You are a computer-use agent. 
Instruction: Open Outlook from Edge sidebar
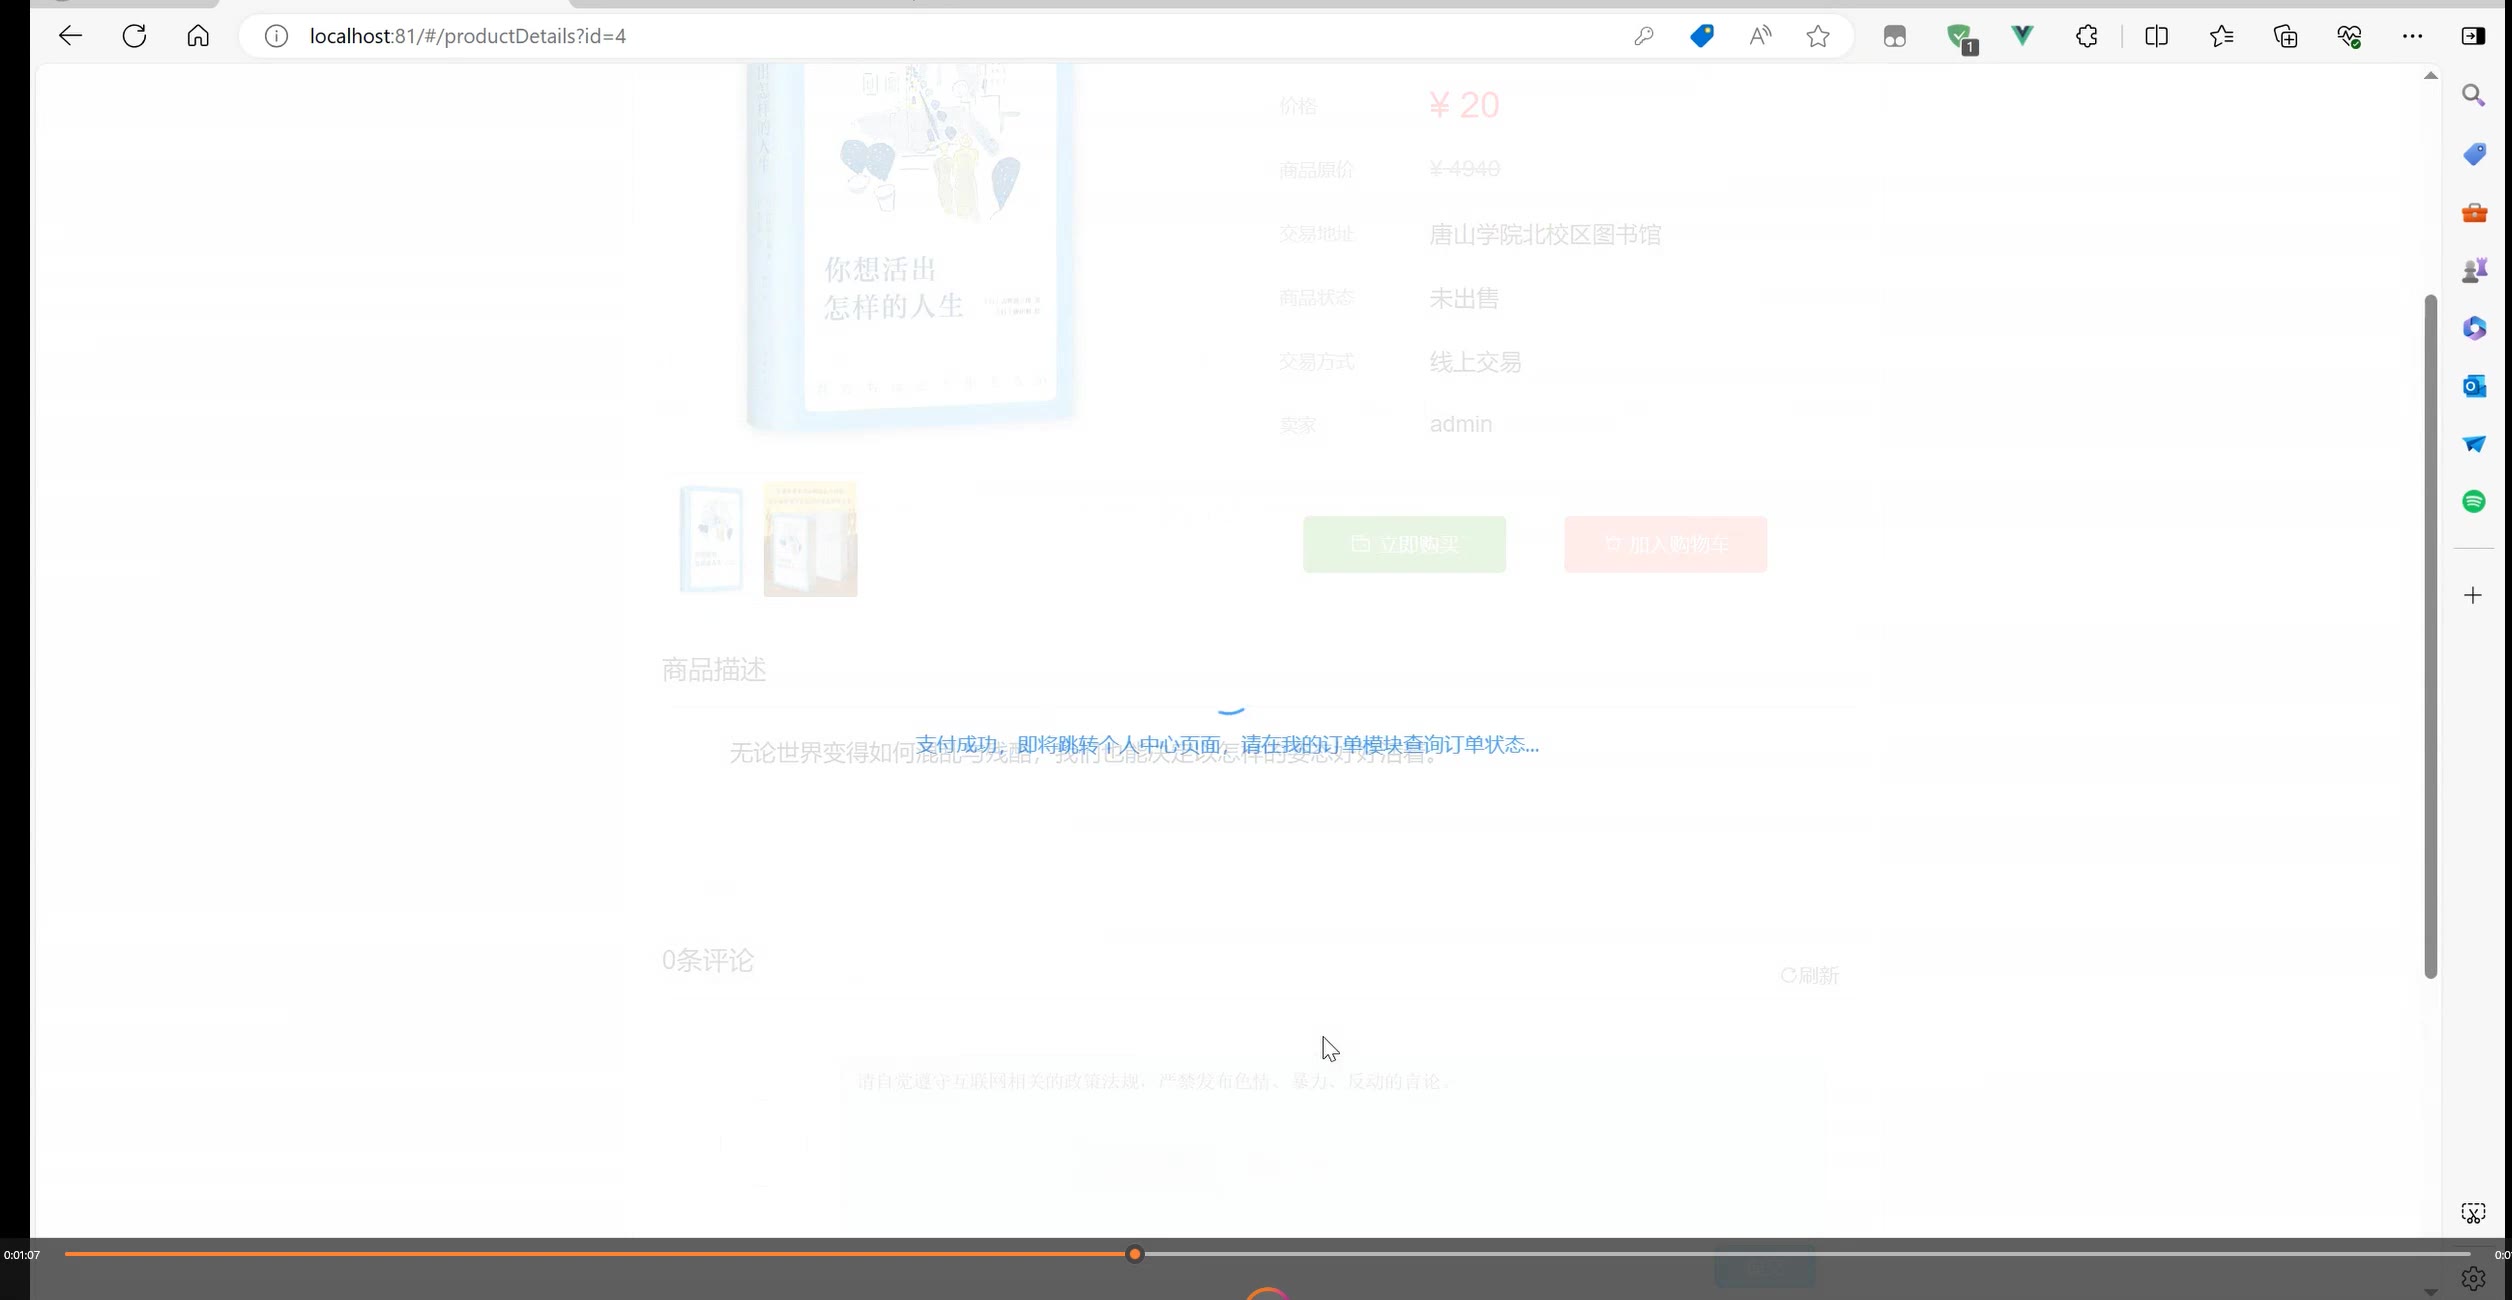2473,386
